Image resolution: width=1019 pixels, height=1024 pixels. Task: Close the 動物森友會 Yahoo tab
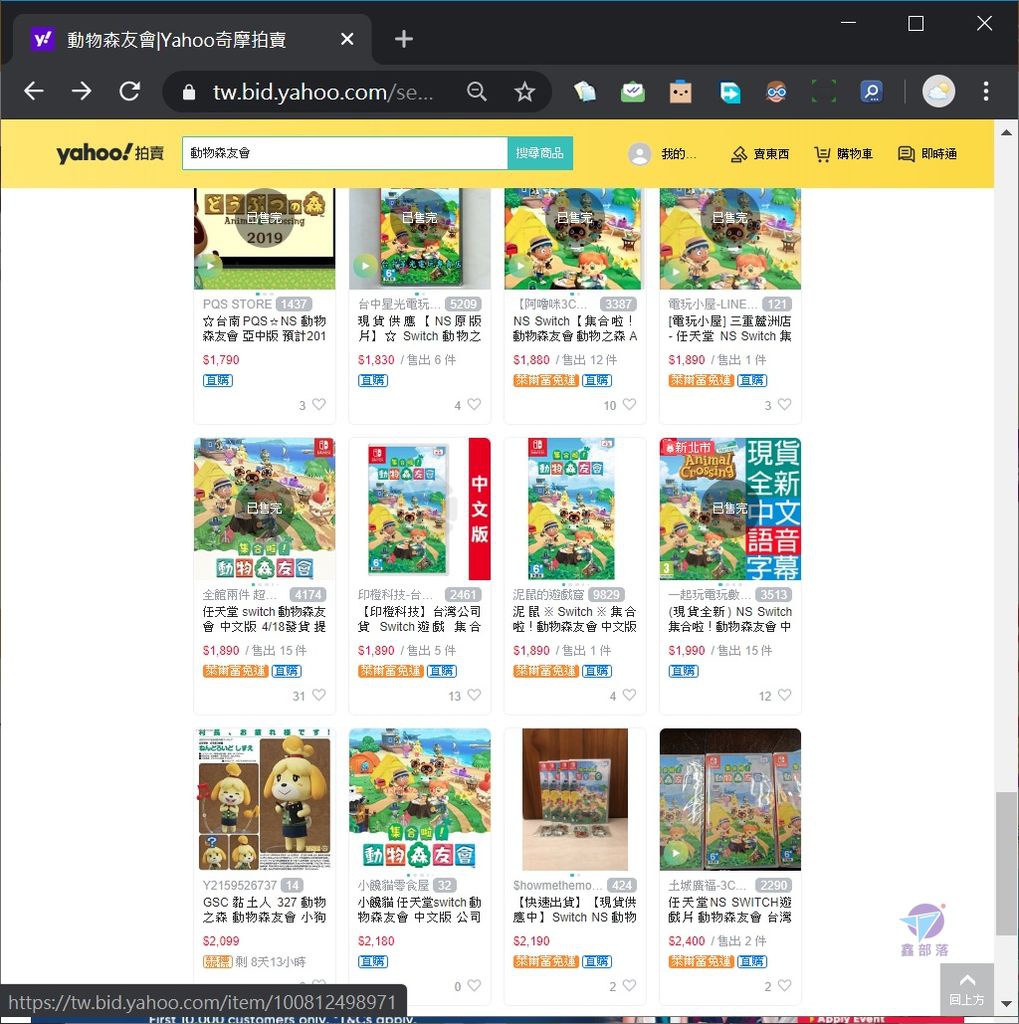[x=348, y=39]
